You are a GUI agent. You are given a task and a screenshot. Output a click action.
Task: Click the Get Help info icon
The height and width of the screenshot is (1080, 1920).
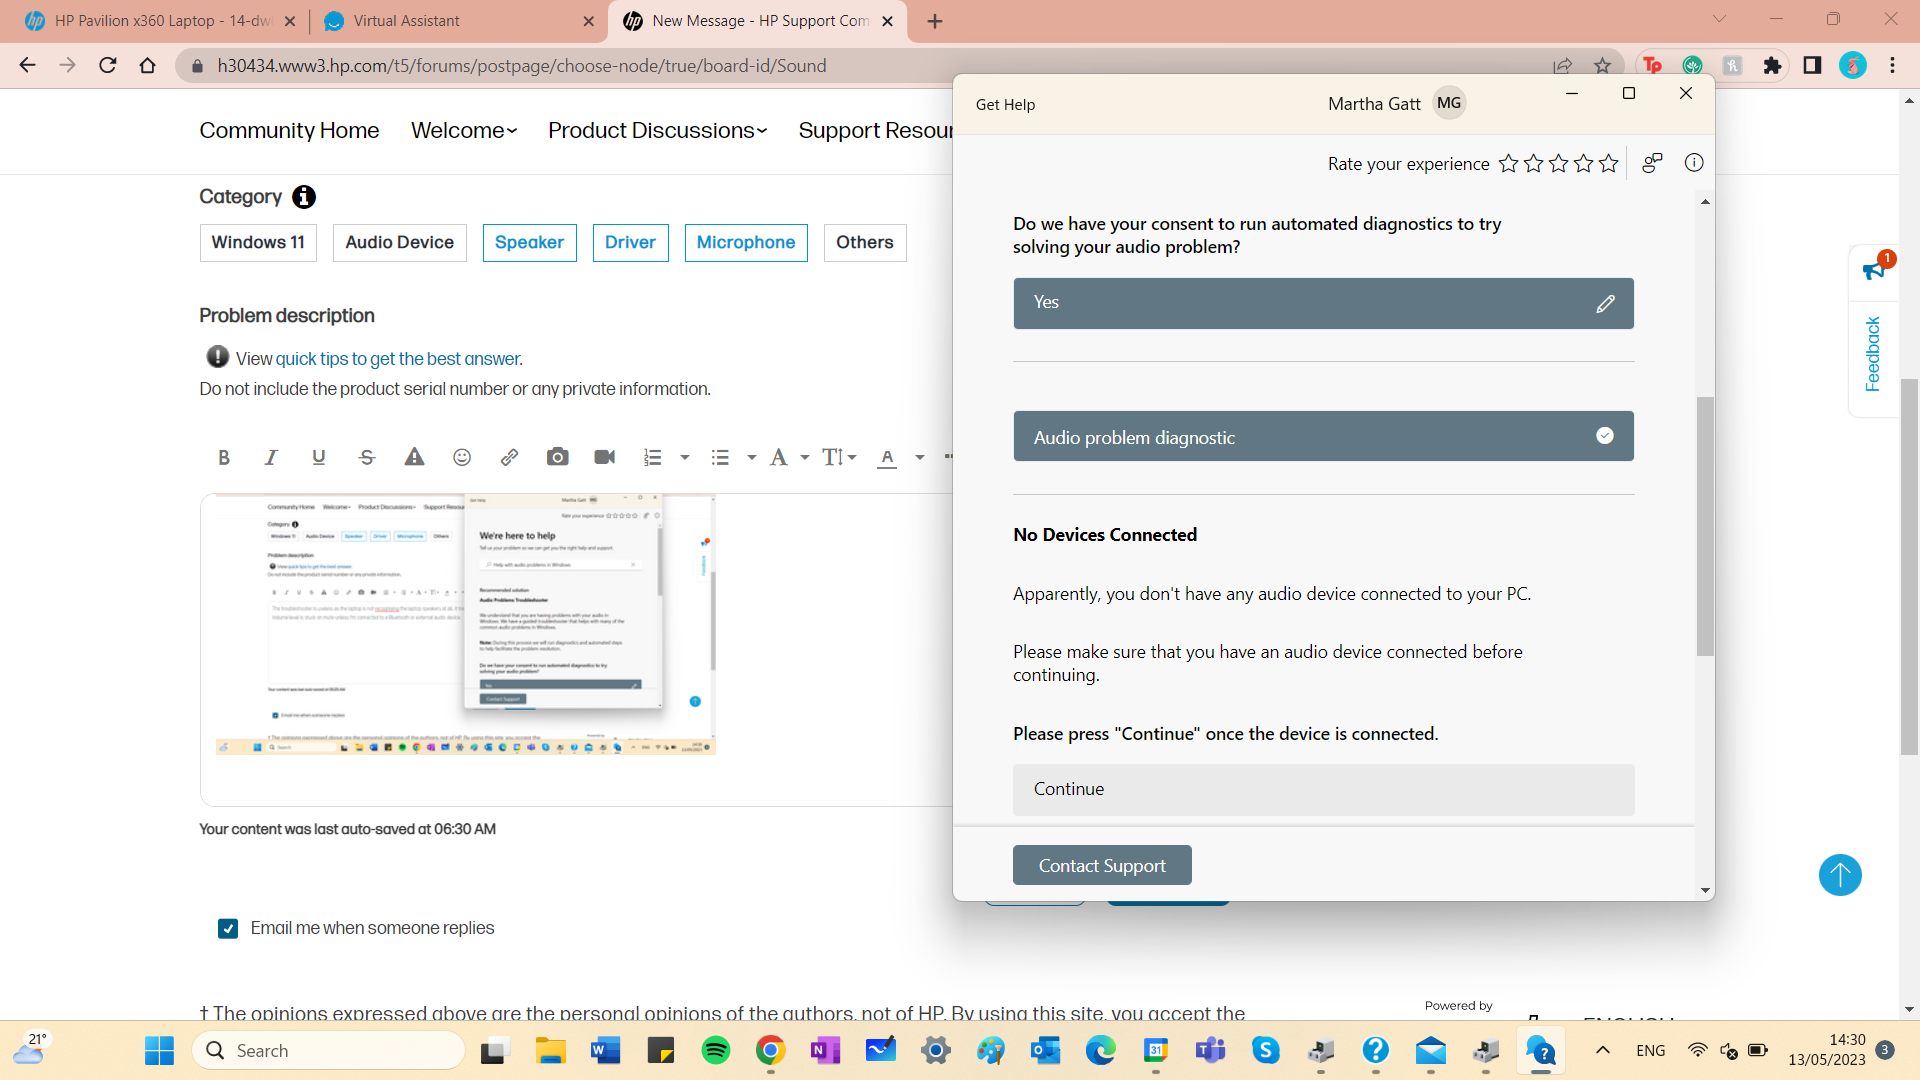[x=1694, y=163]
